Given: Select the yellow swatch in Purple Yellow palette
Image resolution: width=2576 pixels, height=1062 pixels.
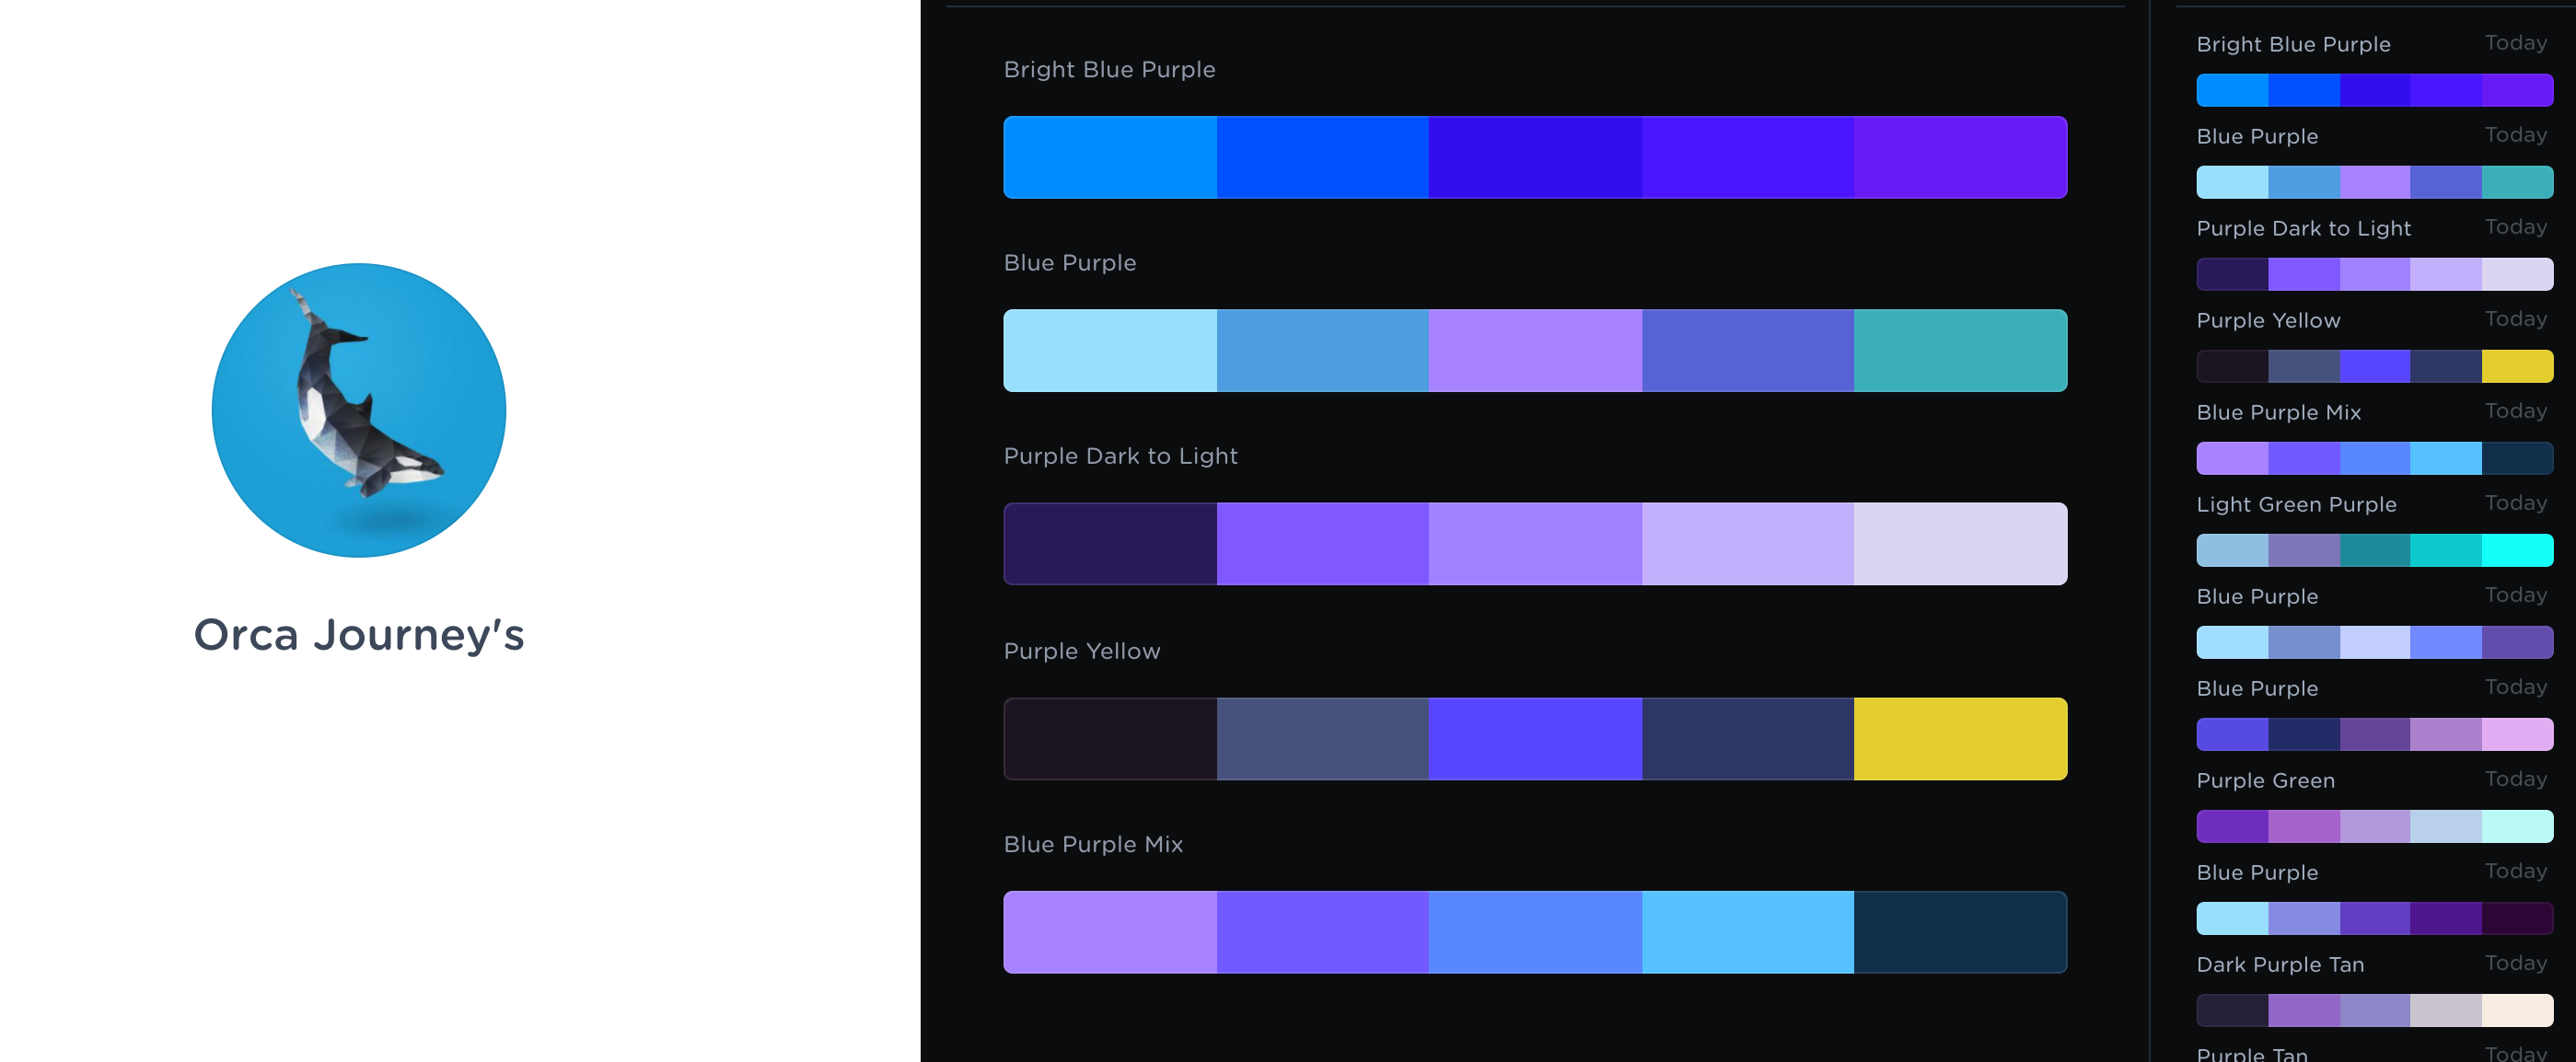Looking at the screenshot, I should tap(1960, 739).
